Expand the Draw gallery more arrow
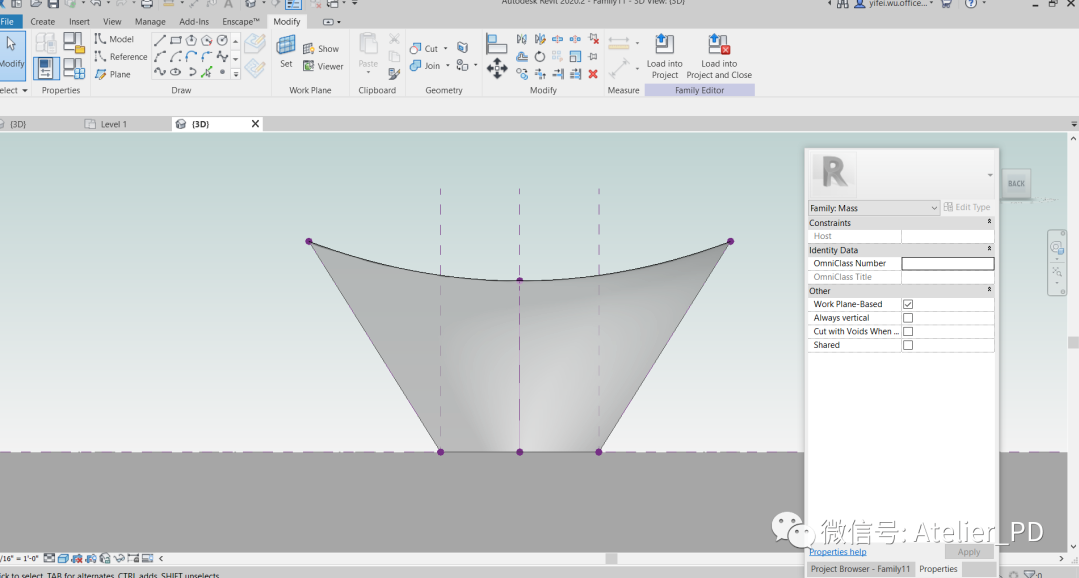The height and width of the screenshot is (578, 1079). [235, 74]
